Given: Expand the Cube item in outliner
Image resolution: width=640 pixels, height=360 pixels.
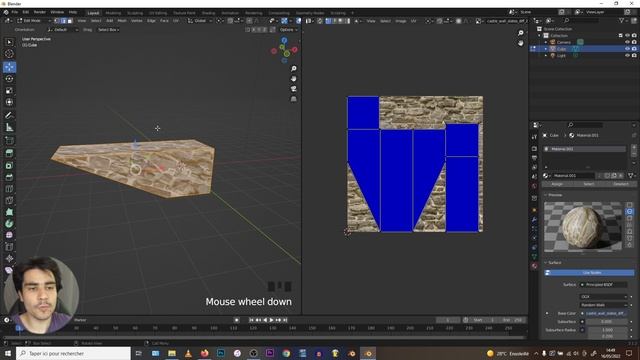Looking at the screenshot, I should (x=546, y=49).
